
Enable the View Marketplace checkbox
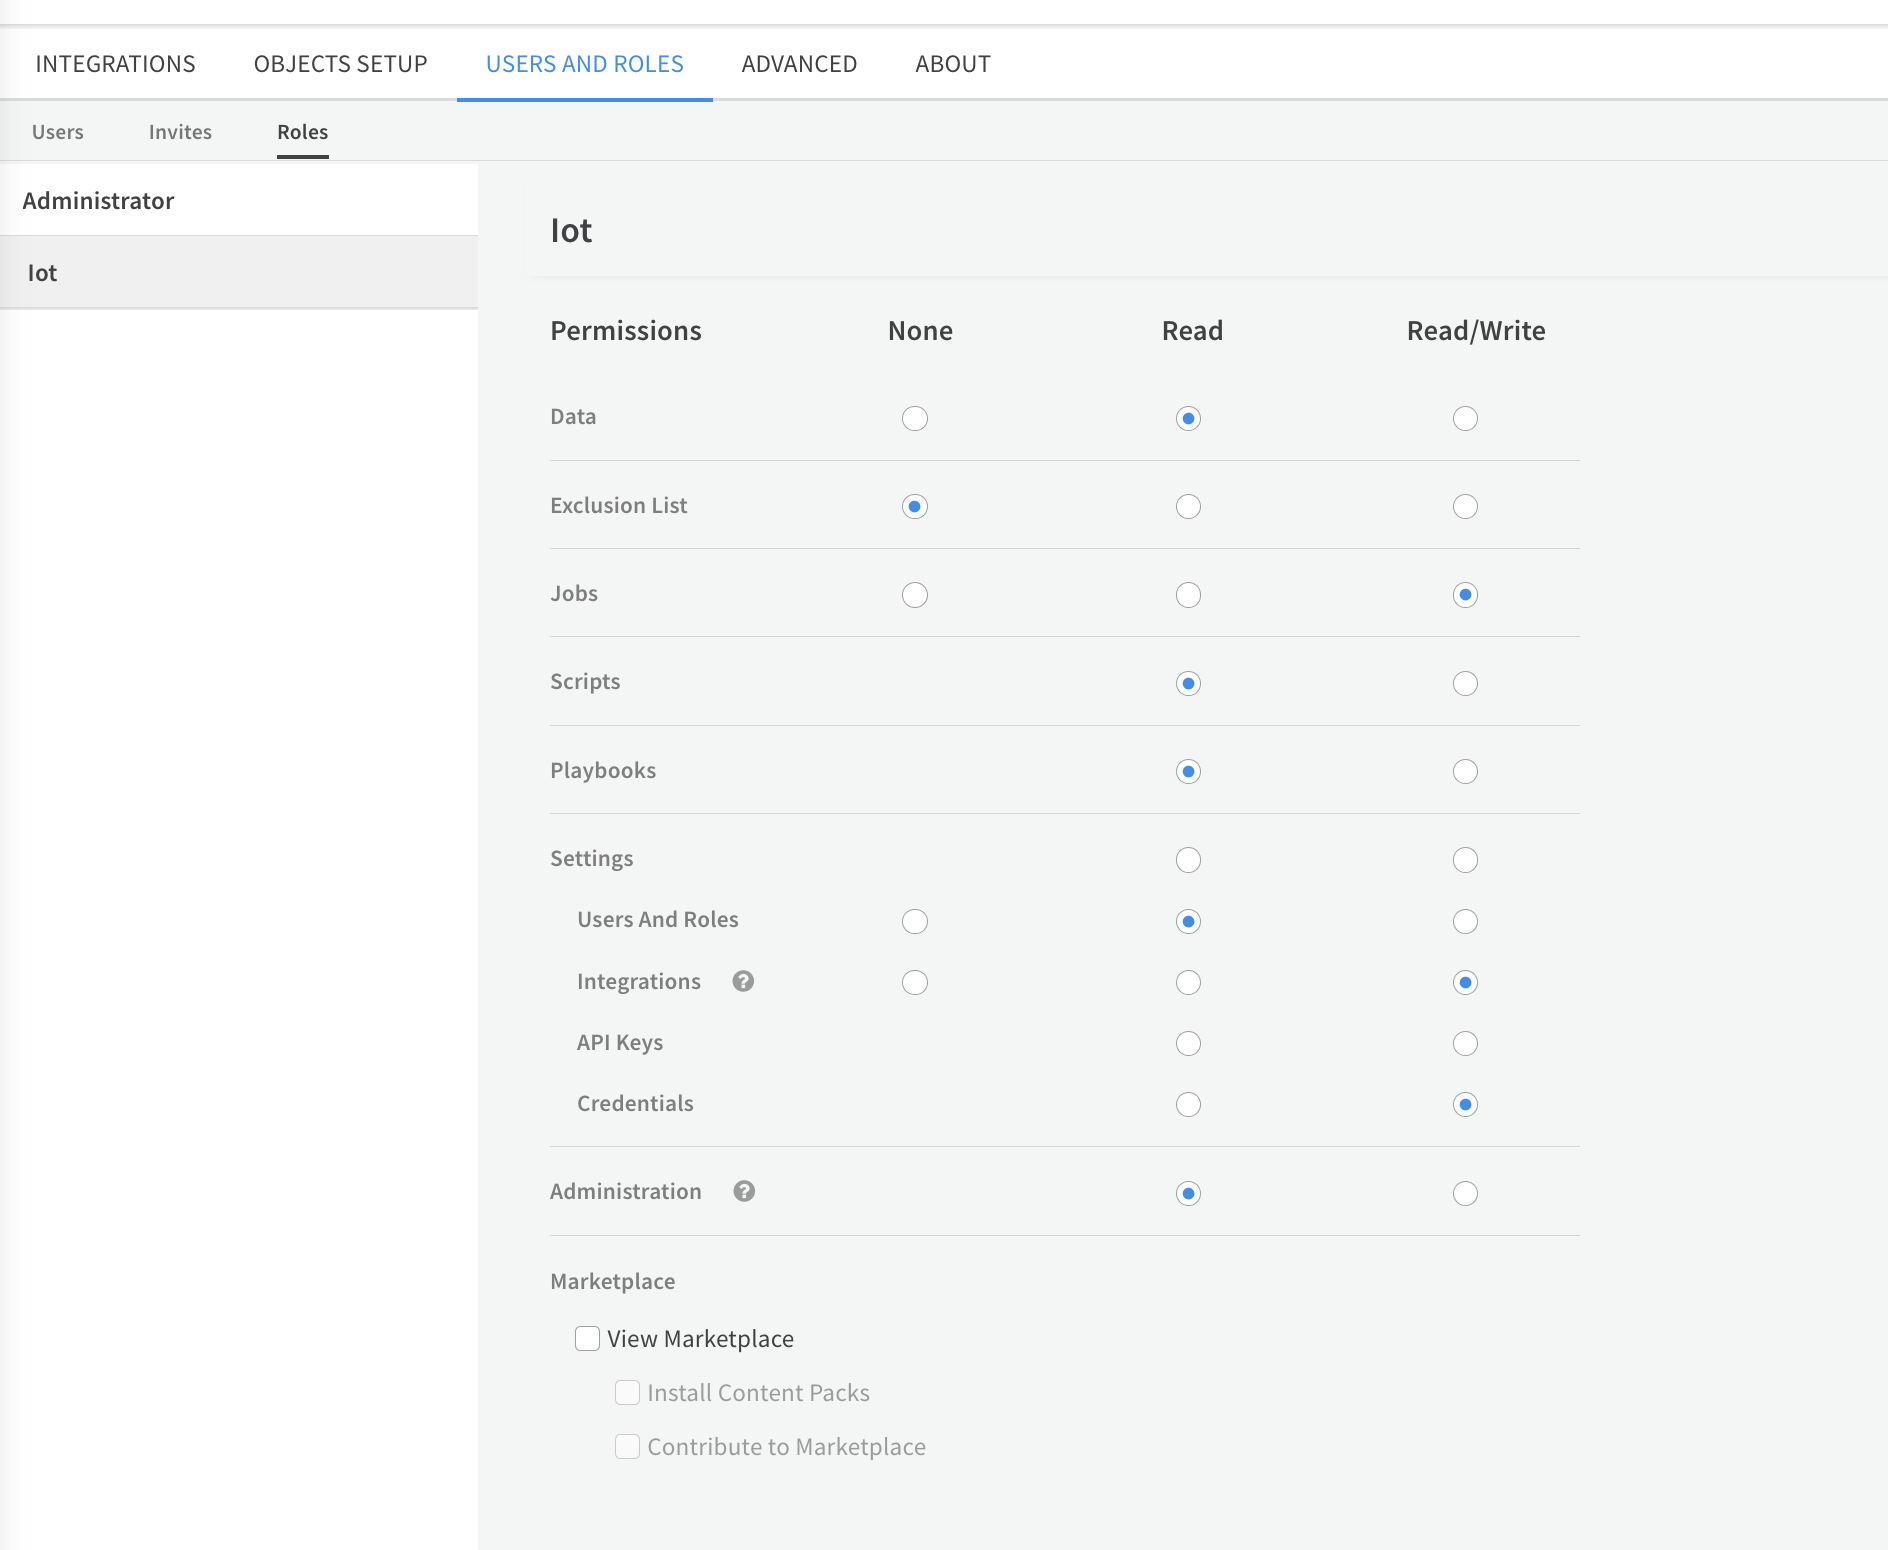click(587, 1338)
